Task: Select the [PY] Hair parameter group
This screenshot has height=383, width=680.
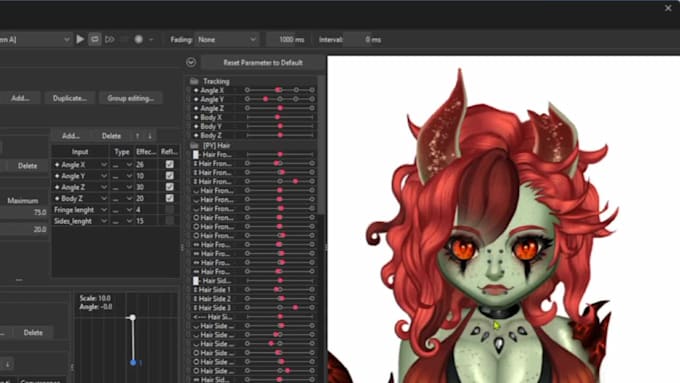Action: (x=216, y=146)
